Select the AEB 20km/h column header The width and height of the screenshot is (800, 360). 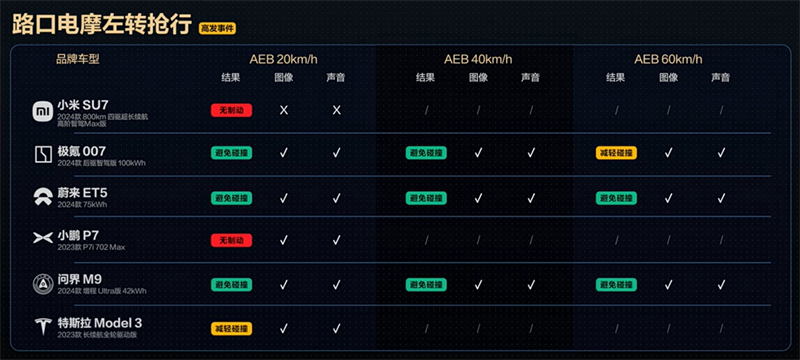click(283, 59)
